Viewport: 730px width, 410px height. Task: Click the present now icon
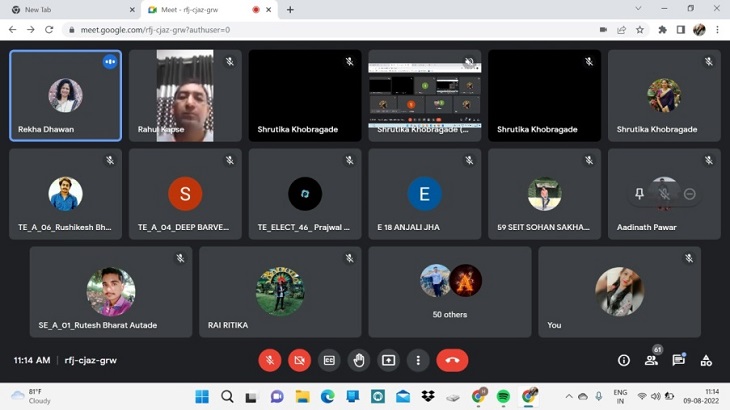[x=389, y=360]
